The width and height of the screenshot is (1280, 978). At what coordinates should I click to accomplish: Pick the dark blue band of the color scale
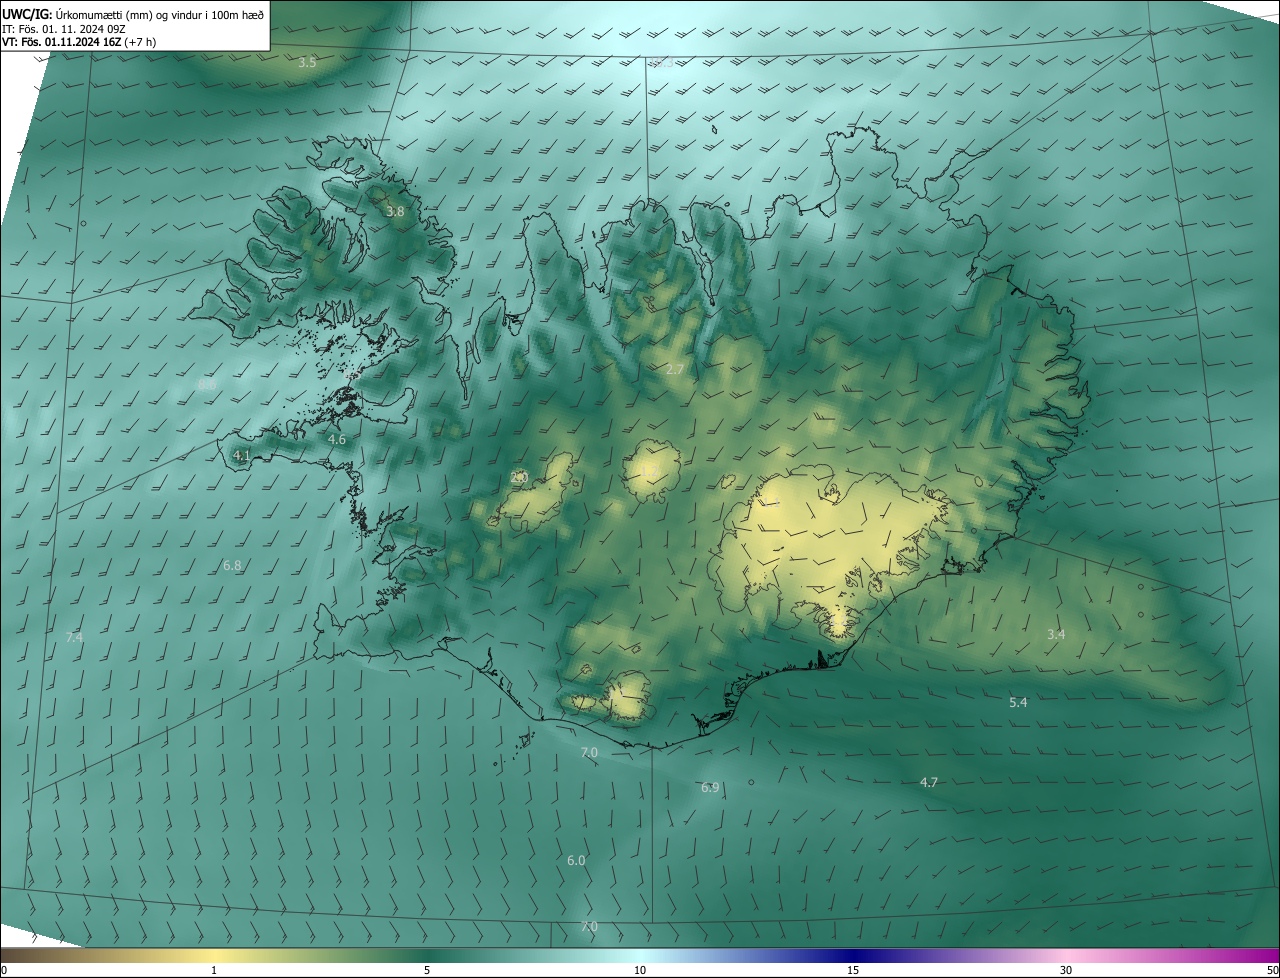pyautogui.click(x=853, y=955)
